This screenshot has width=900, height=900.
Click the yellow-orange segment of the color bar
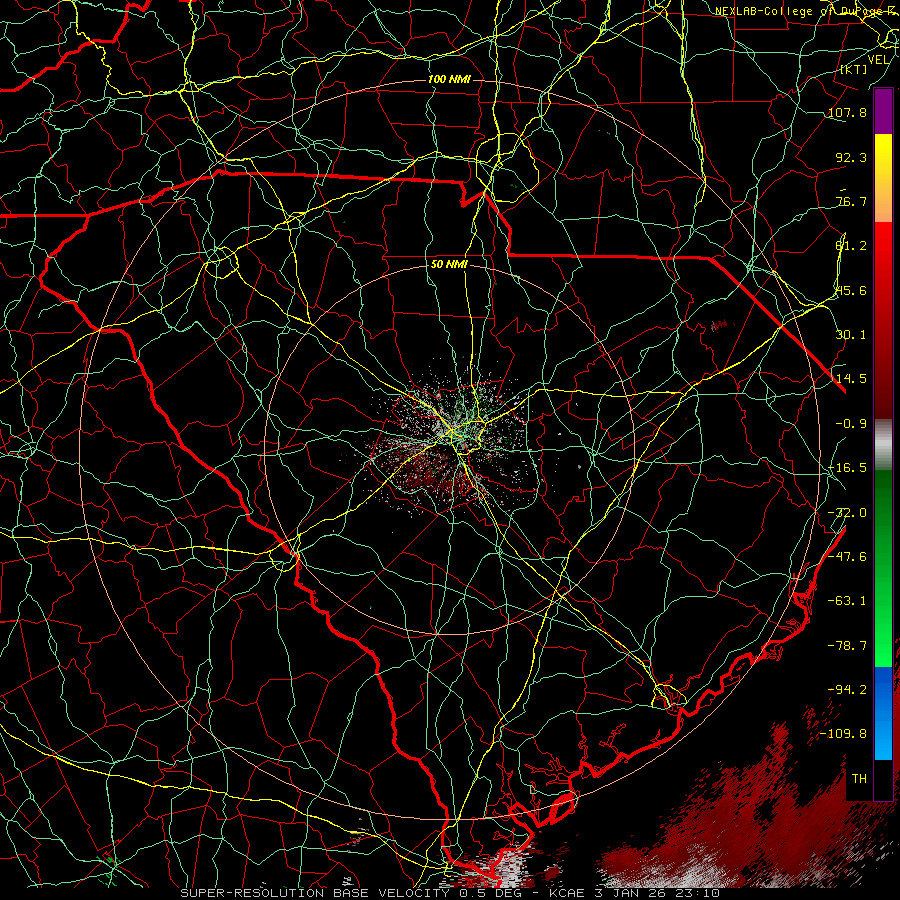(x=883, y=178)
